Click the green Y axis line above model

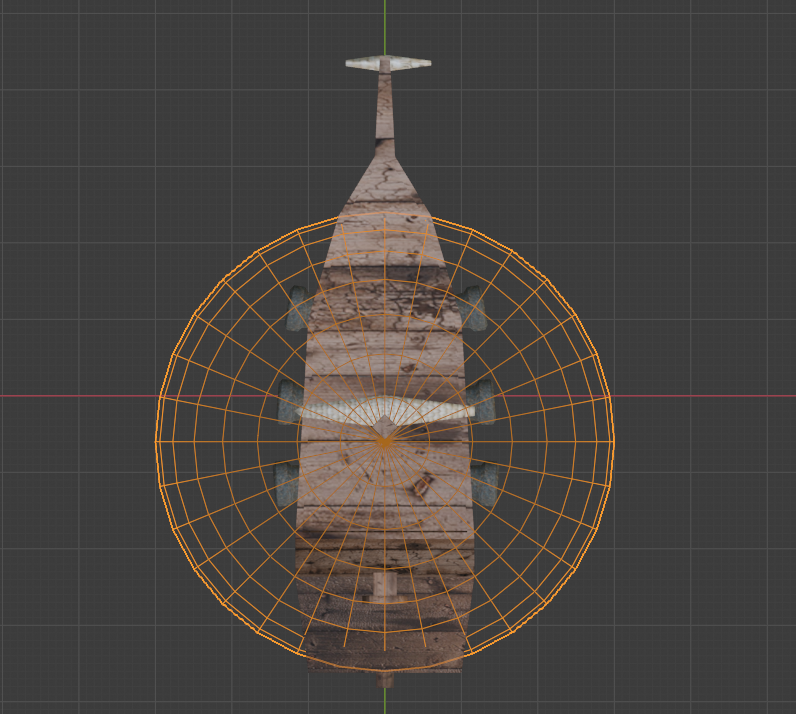(x=385, y=25)
